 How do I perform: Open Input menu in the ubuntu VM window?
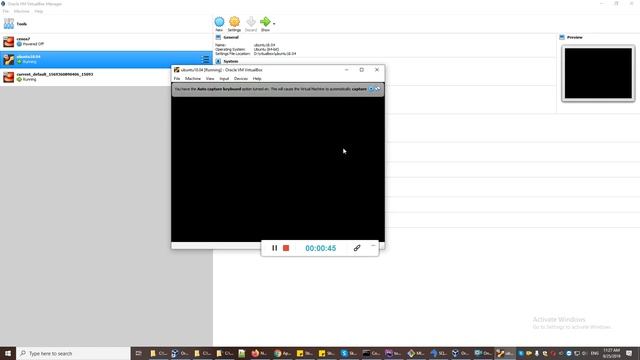(x=224, y=78)
